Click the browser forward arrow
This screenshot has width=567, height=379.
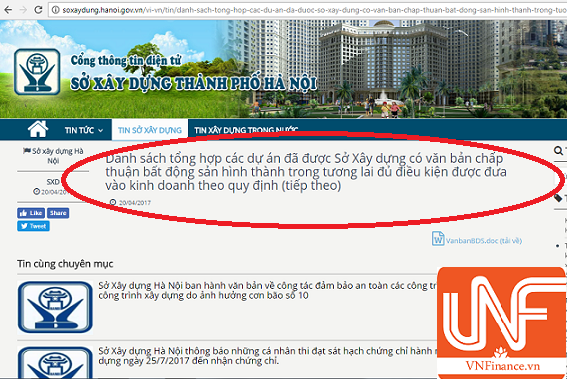point(23,10)
